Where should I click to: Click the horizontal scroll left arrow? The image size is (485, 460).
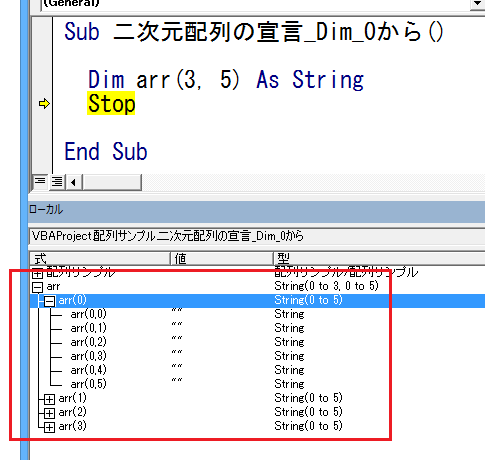[x=74, y=182]
